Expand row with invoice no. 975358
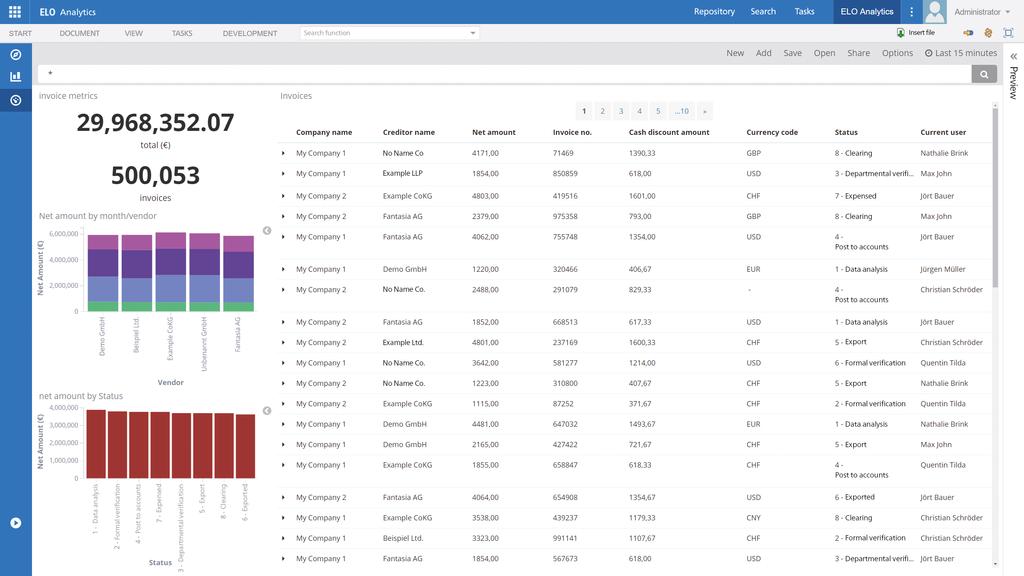Image resolution: width=1024 pixels, height=576 pixels. (283, 216)
